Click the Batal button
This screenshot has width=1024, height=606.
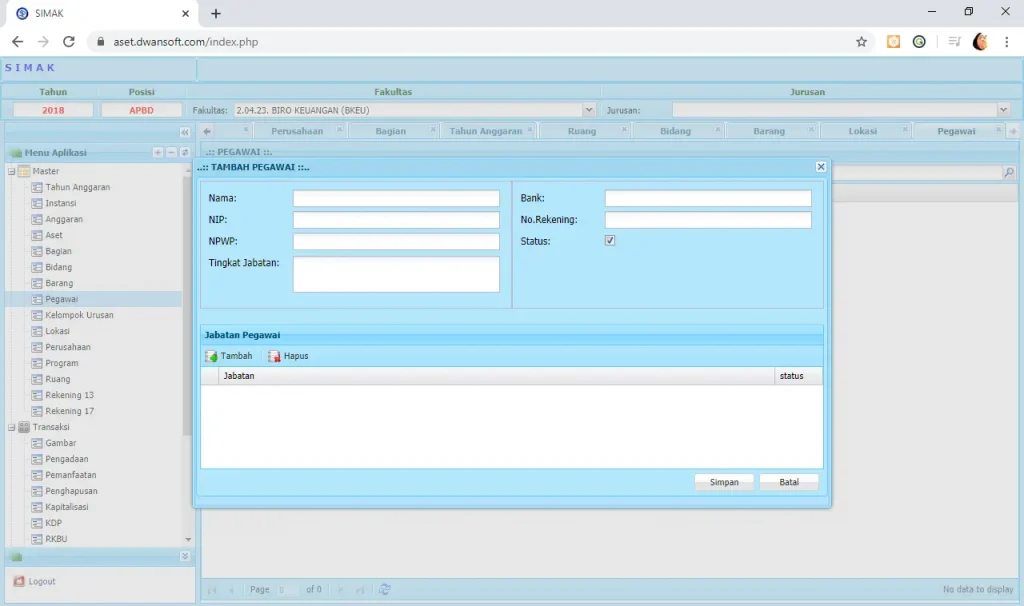(789, 482)
